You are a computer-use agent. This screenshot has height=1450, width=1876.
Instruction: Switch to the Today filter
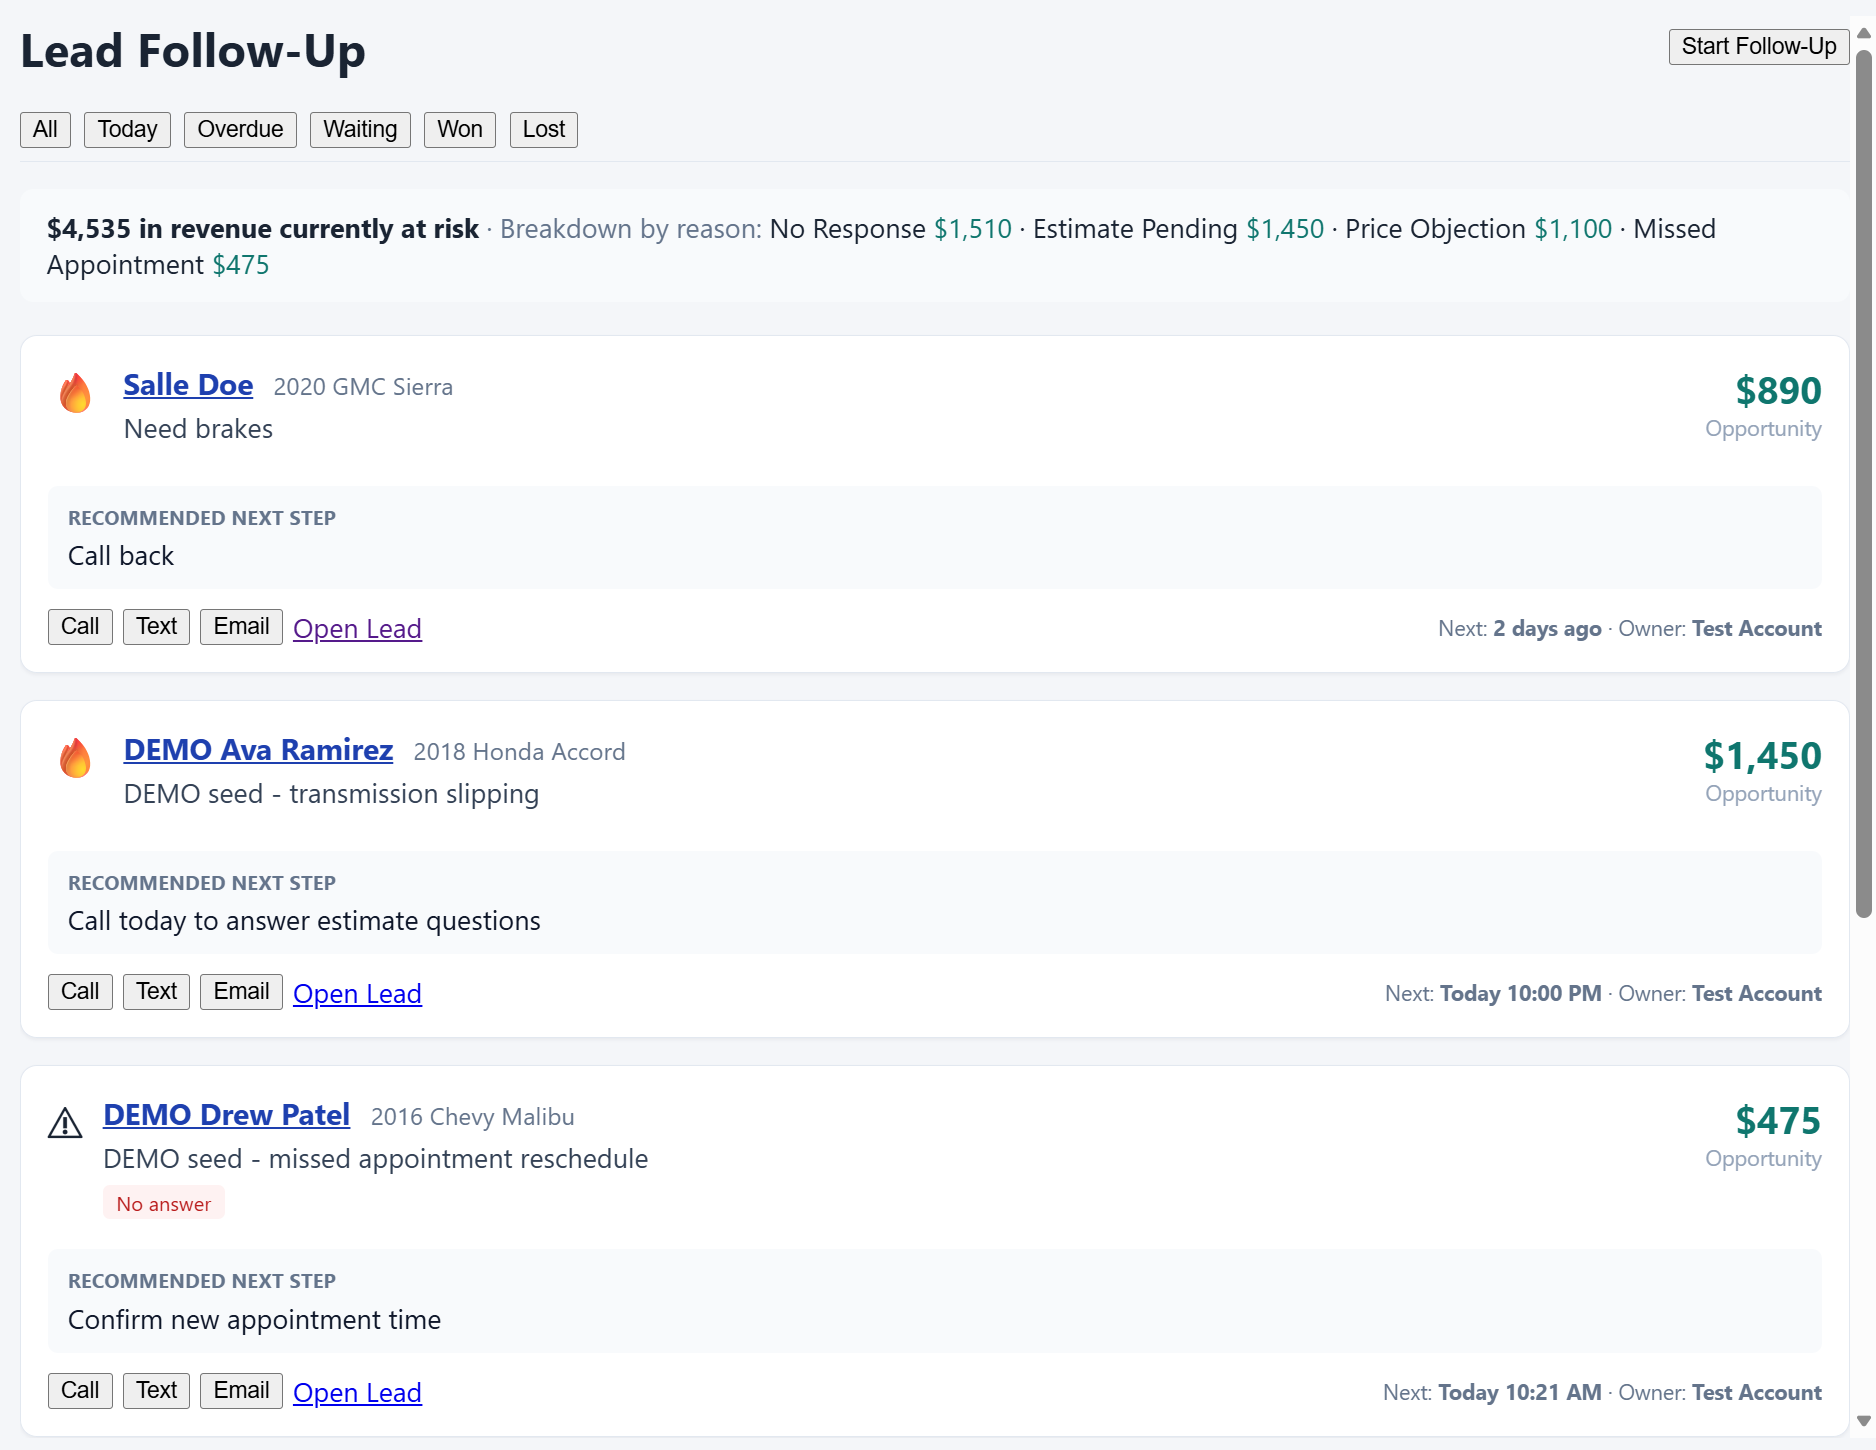tap(127, 130)
